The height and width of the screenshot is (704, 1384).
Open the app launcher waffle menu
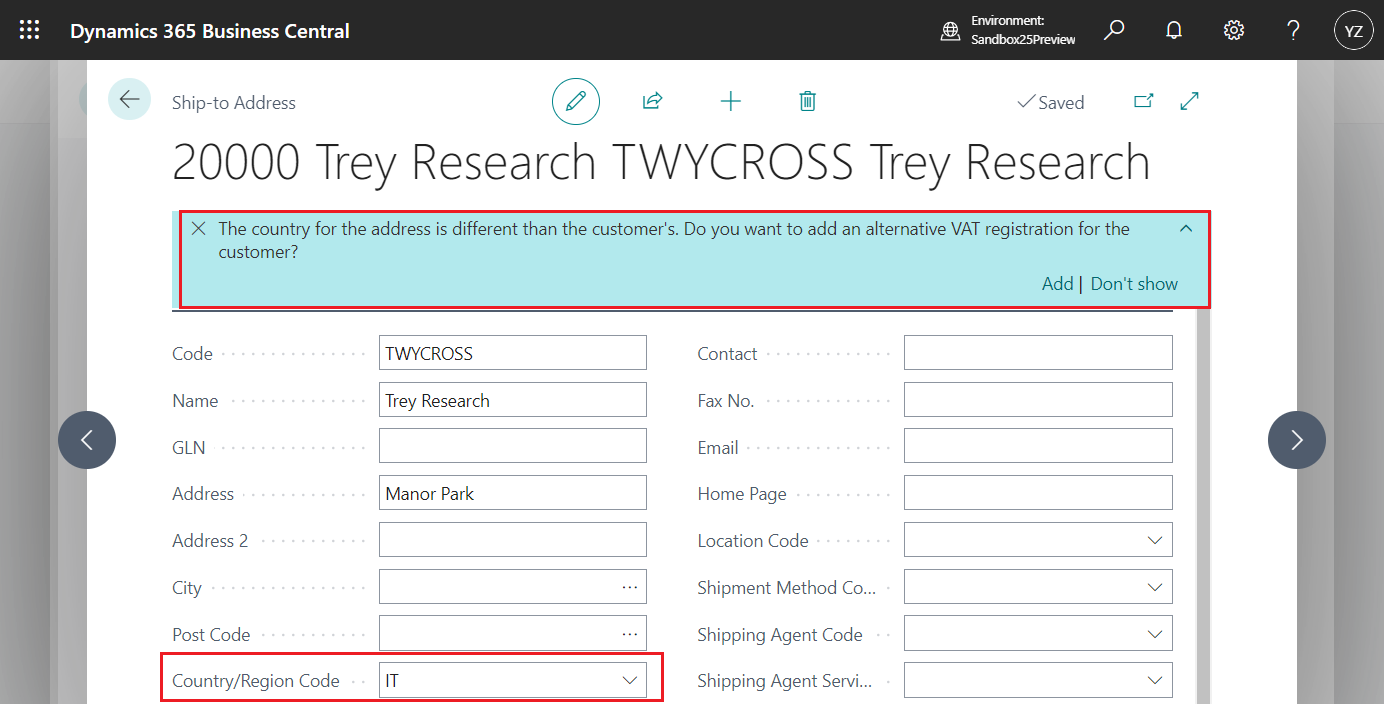[30, 30]
